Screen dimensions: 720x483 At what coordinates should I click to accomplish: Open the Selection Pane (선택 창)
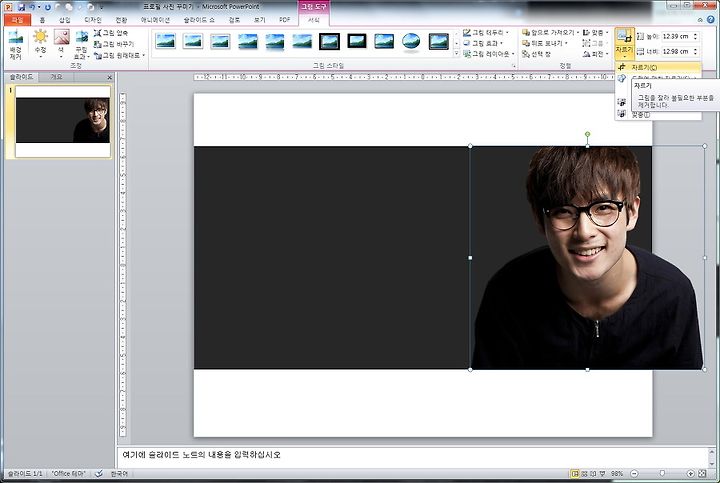(x=536, y=54)
